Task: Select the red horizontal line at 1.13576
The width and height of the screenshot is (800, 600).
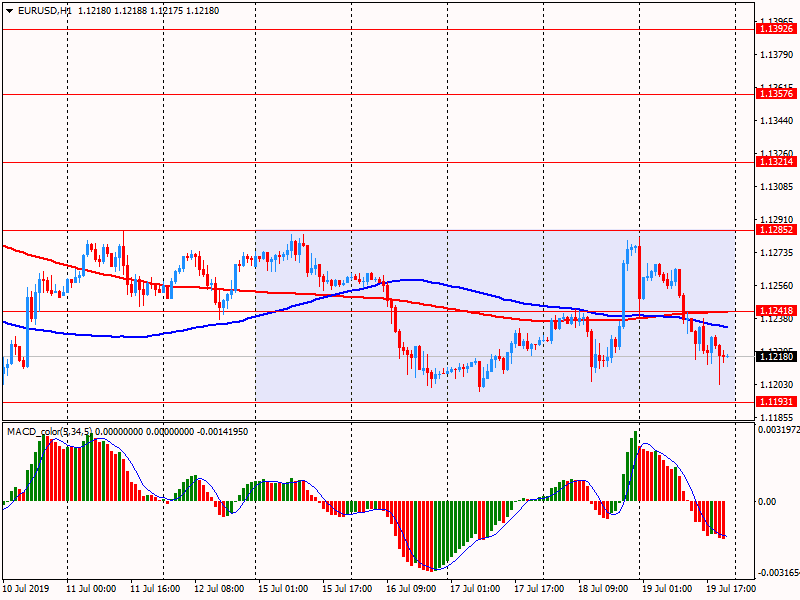Action: pyautogui.click(x=378, y=94)
